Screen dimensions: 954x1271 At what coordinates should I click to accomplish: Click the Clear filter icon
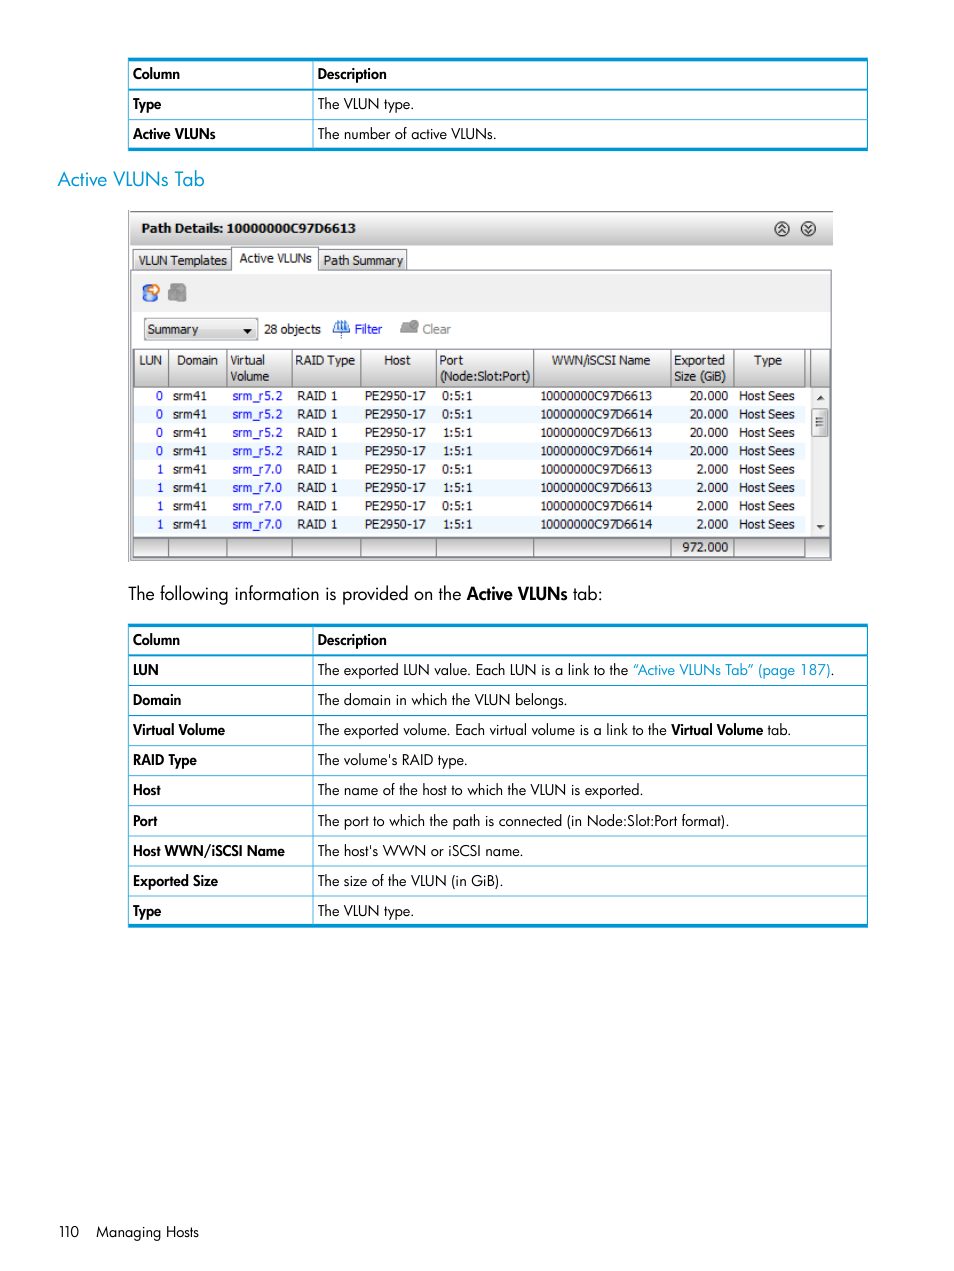coord(409,328)
